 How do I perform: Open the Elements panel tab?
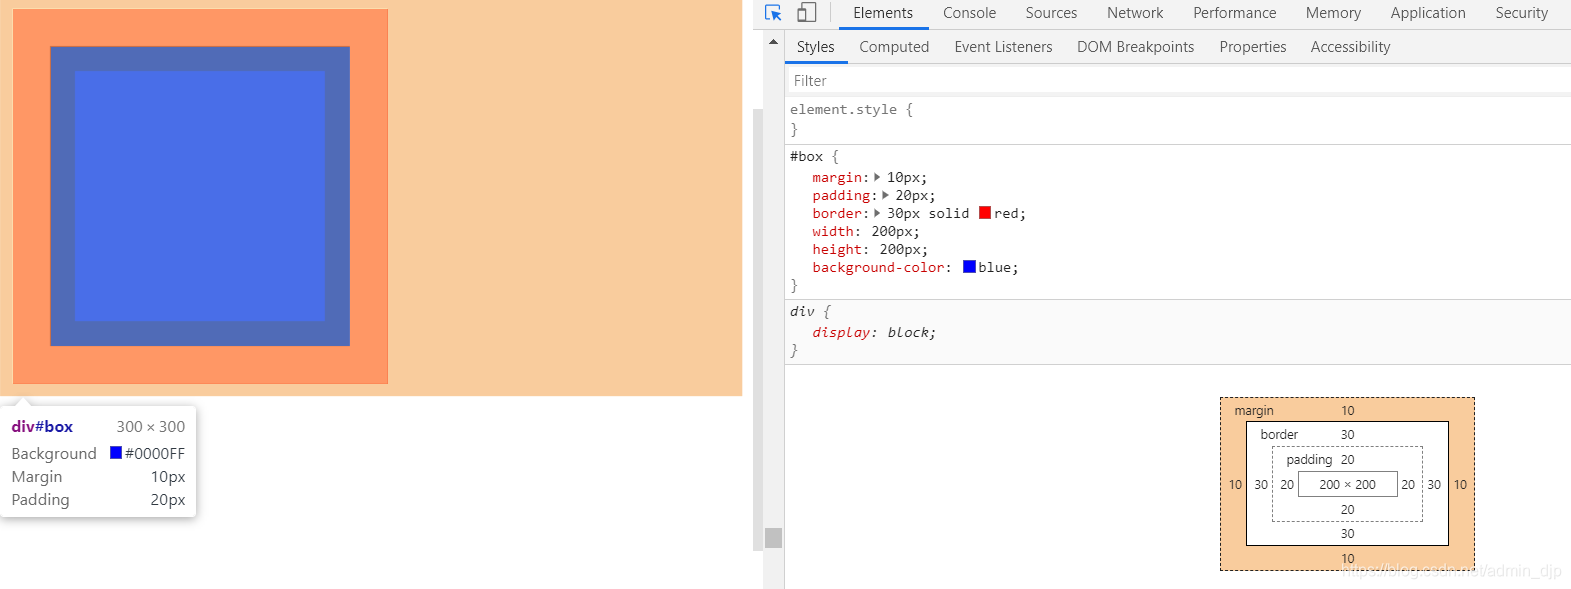point(883,13)
